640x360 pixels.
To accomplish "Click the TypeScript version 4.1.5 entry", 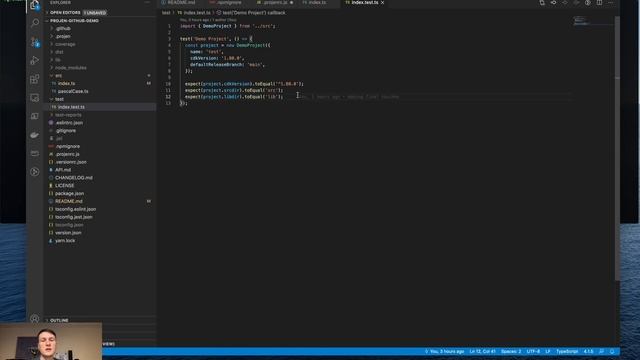I will pyautogui.click(x=588, y=351).
